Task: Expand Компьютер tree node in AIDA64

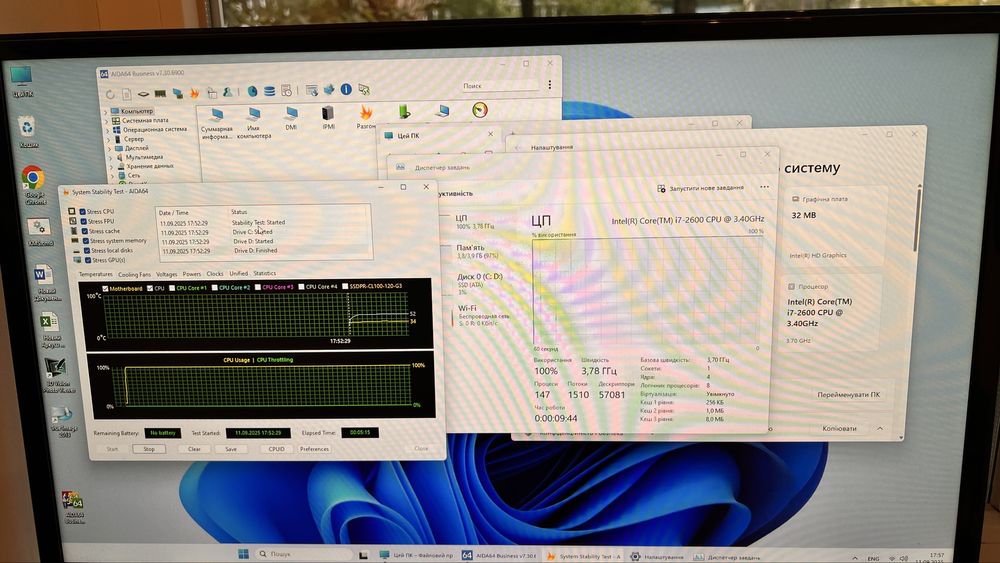Action: click(105, 112)
